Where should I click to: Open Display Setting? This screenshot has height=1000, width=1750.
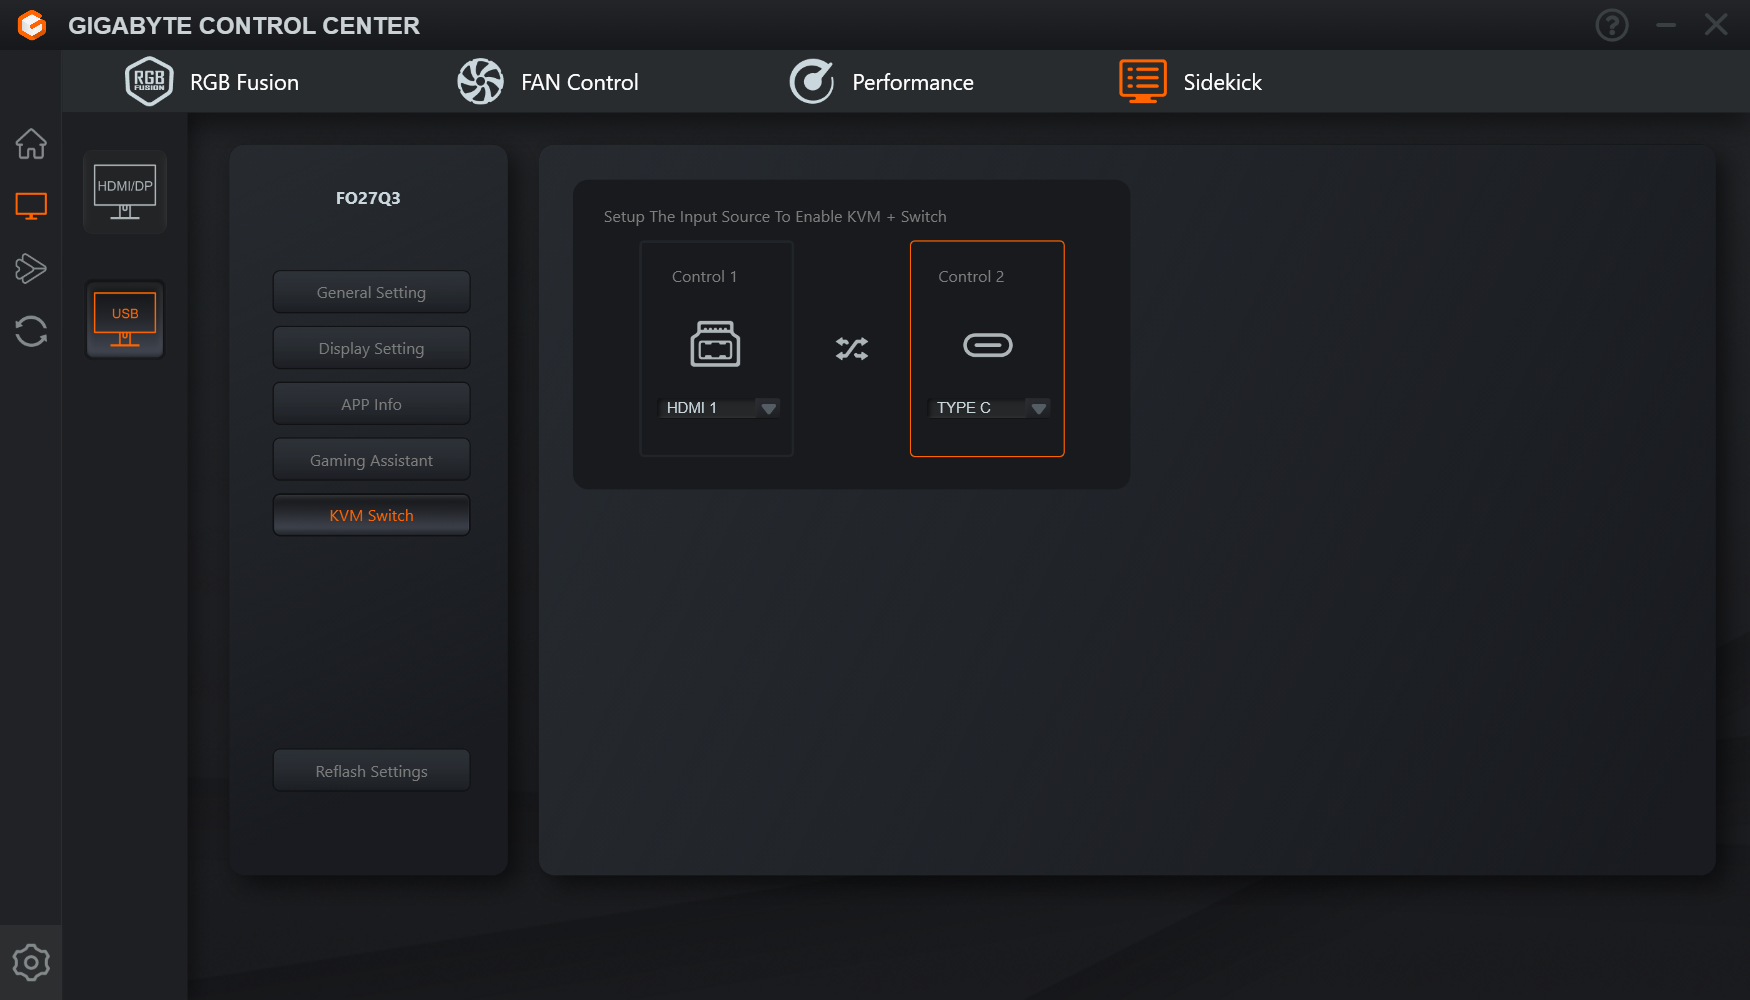point(371,348)
